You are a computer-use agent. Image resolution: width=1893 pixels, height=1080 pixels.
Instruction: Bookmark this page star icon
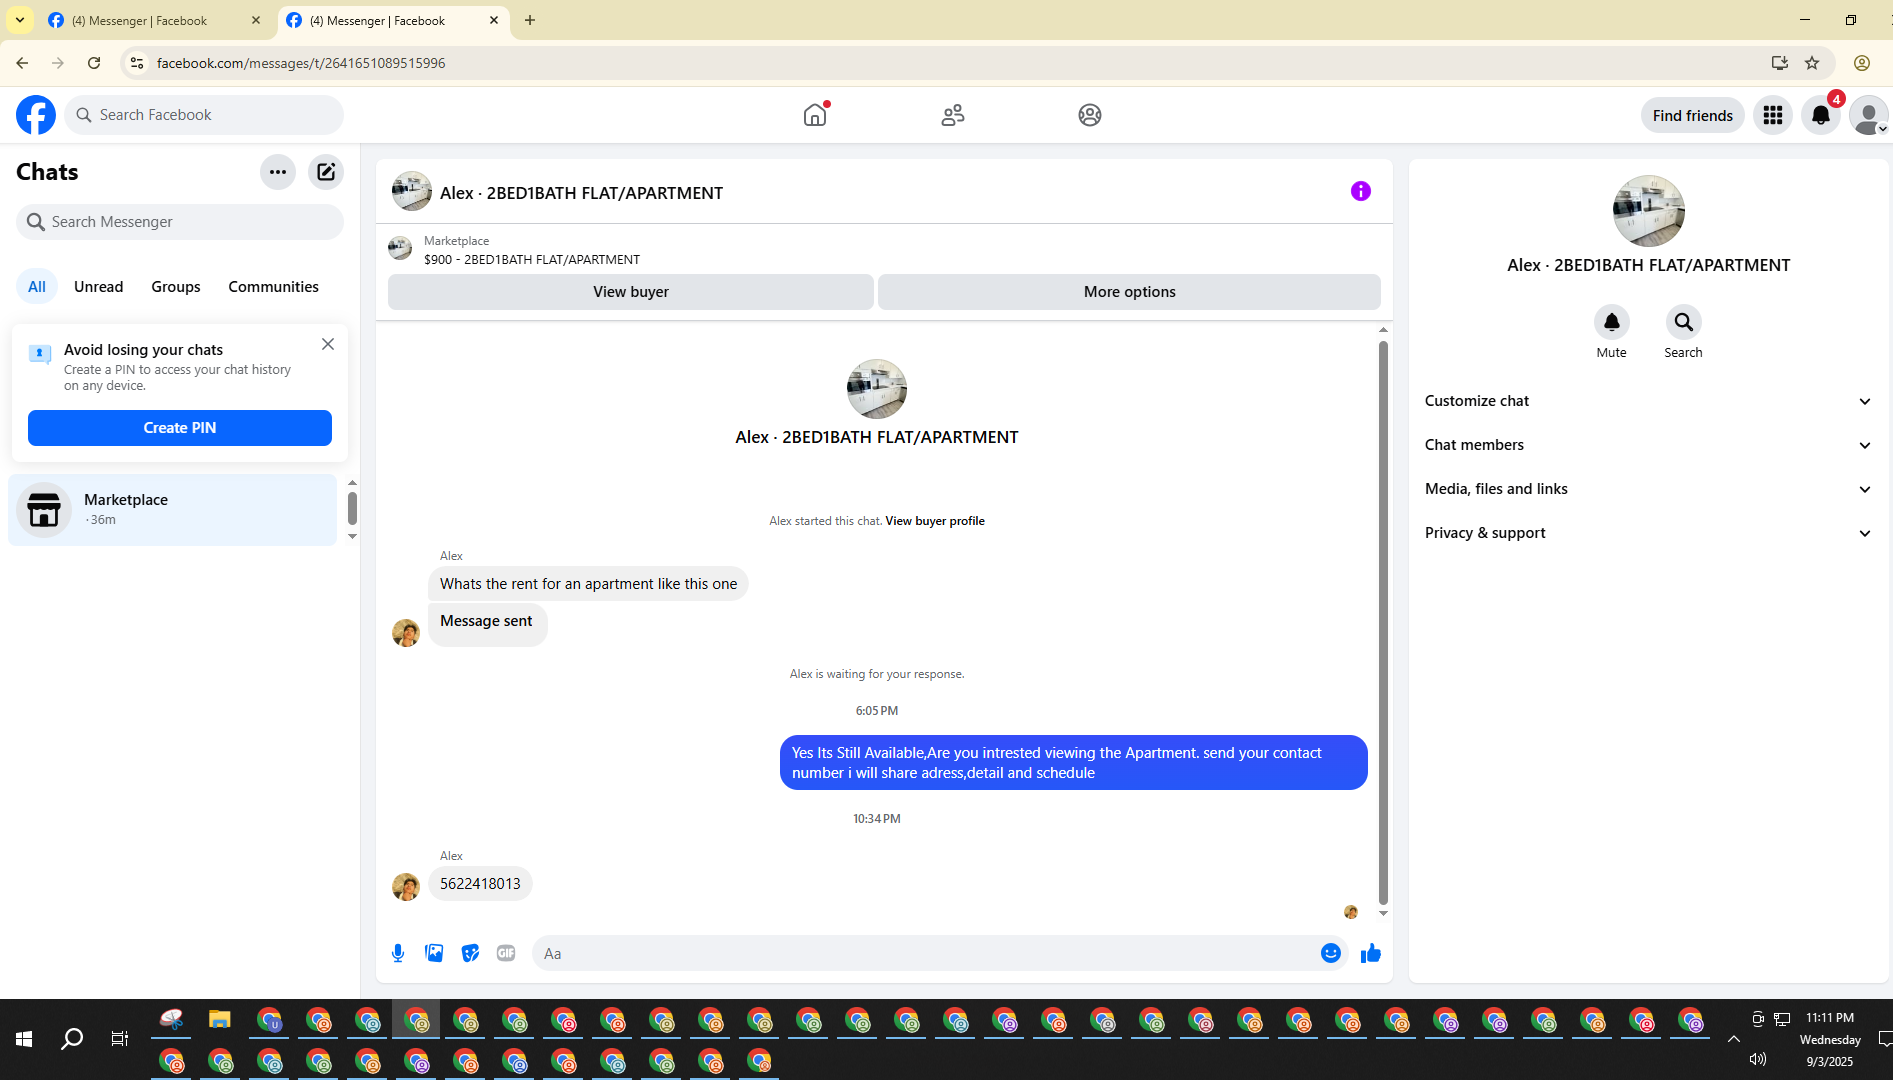(1812, 63)
